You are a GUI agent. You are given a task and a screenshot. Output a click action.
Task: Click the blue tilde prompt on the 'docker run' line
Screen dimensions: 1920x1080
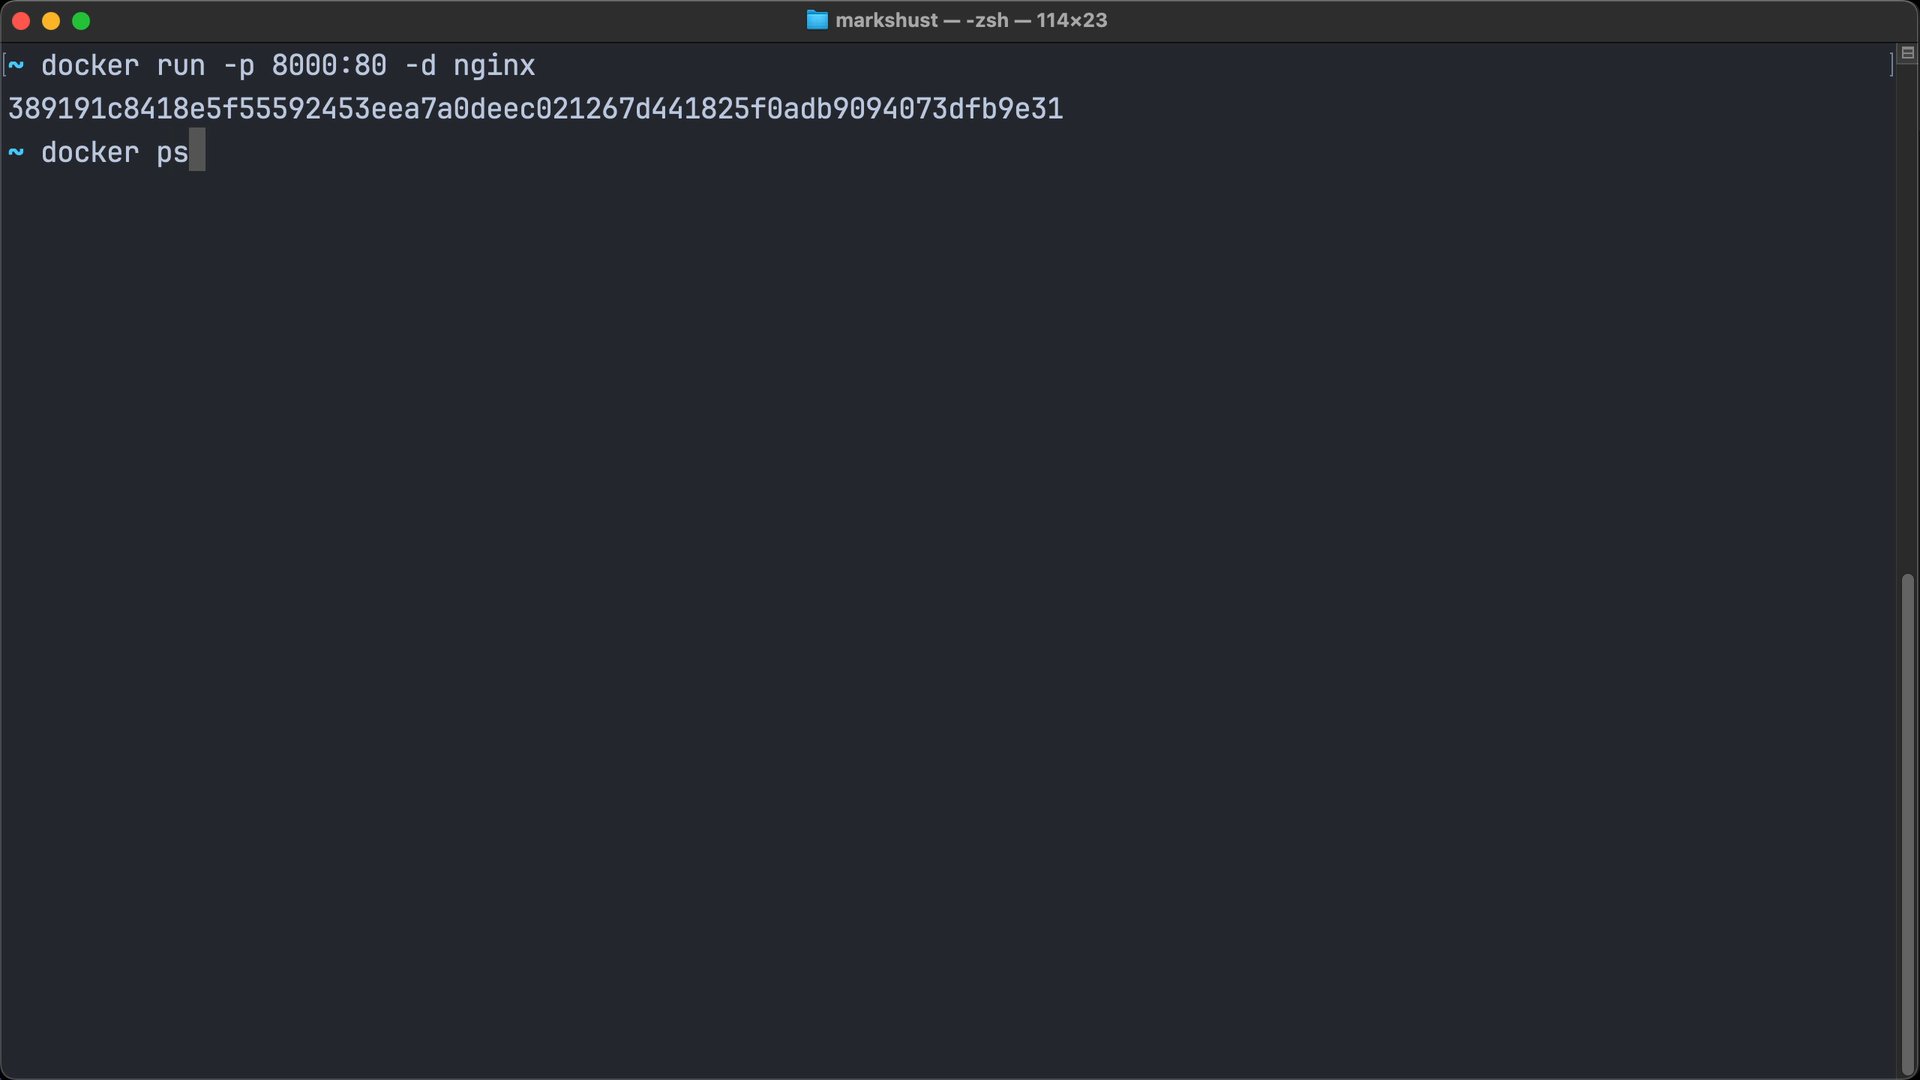[x=16, y=66]
